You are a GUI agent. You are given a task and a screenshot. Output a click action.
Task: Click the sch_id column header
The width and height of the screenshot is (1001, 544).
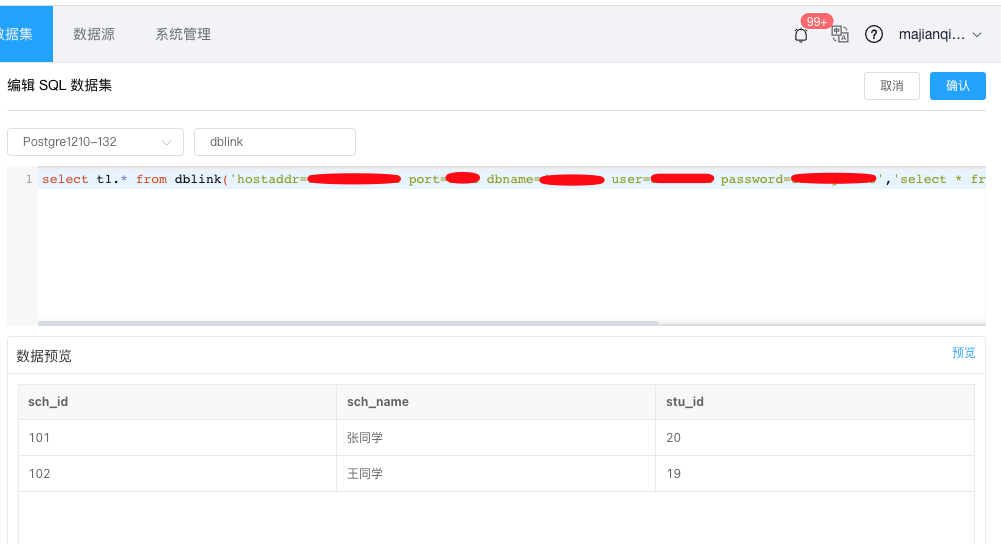[177, 402]
